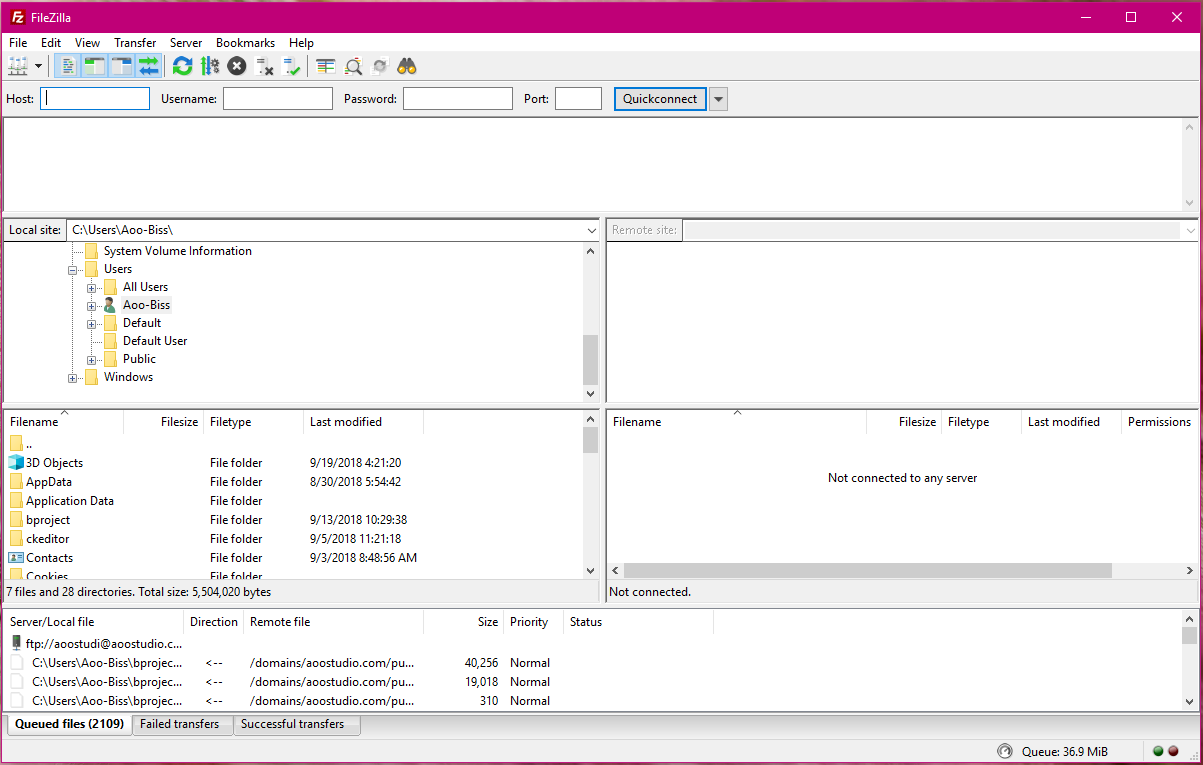Toggle local directory tree display
1203x765 pixels.
(x=95, y=66)
